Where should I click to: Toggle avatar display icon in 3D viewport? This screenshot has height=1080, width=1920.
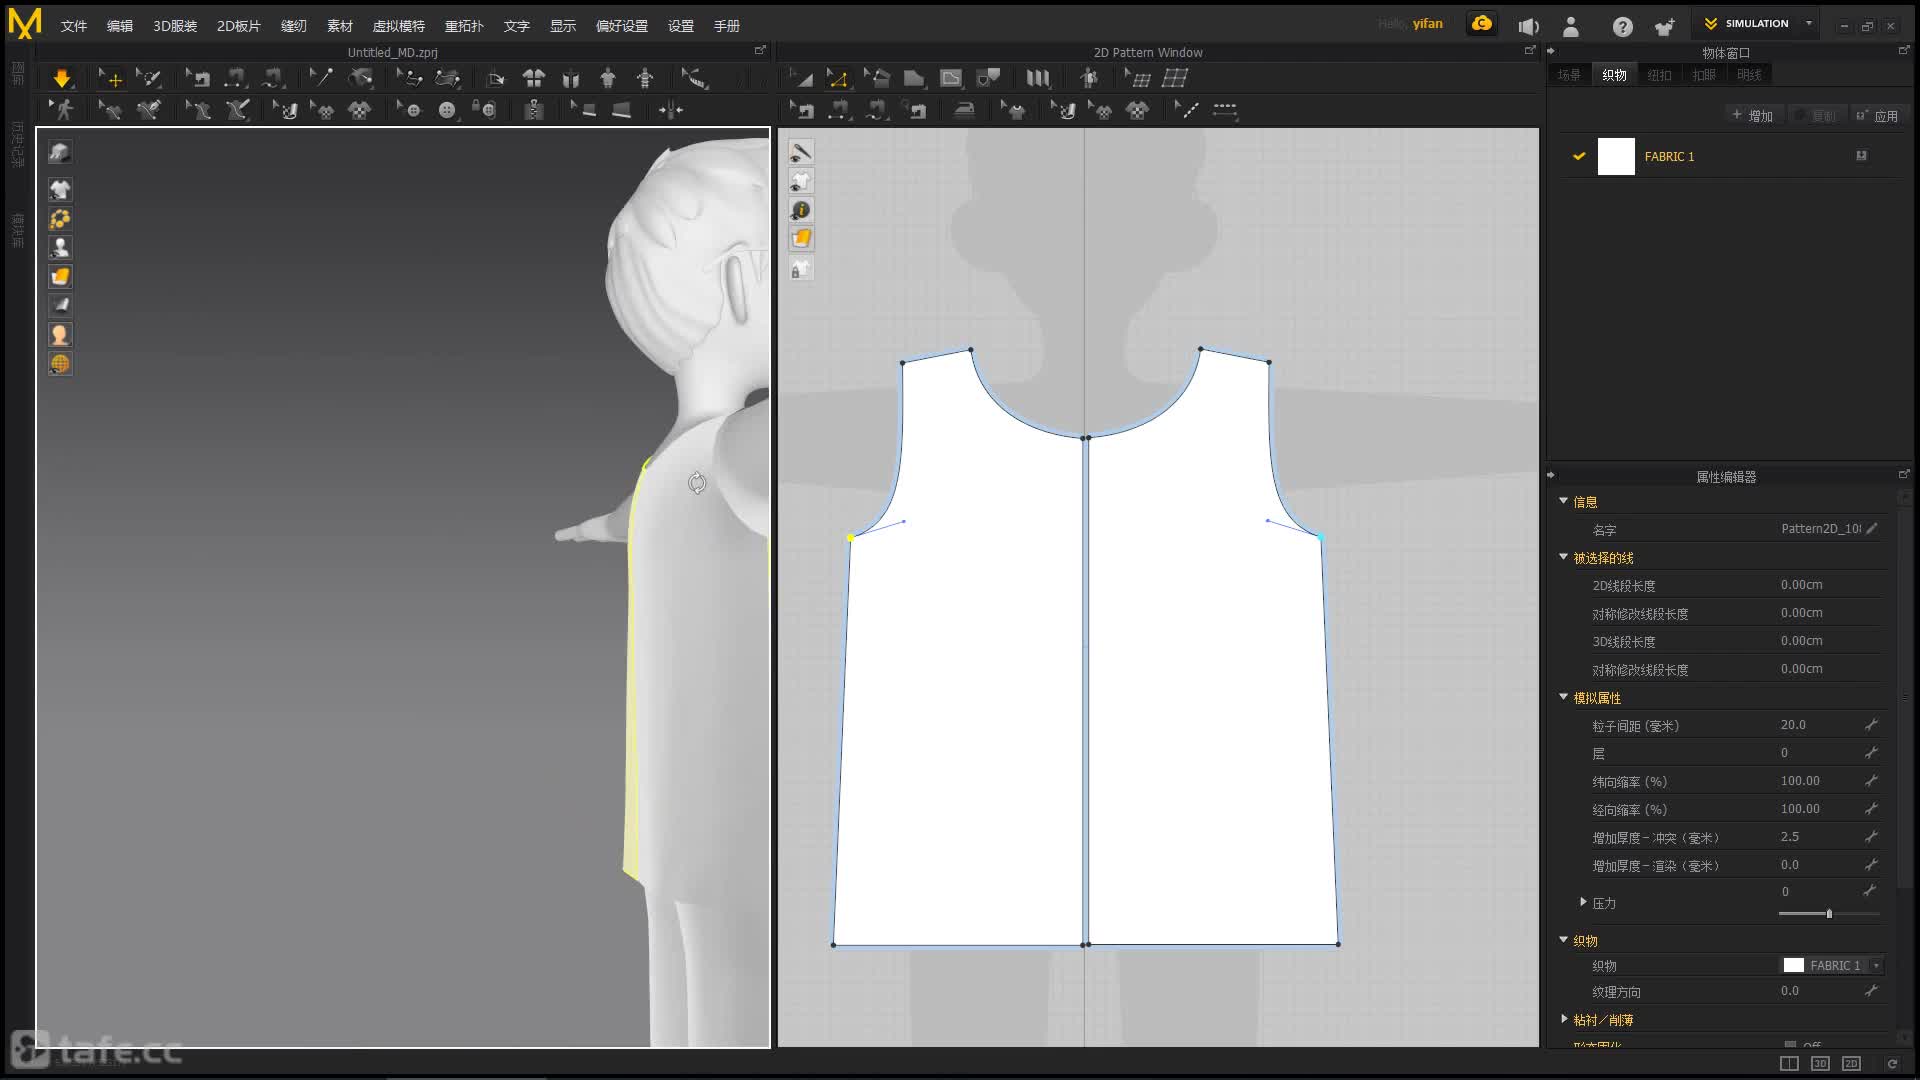[60, 248]
